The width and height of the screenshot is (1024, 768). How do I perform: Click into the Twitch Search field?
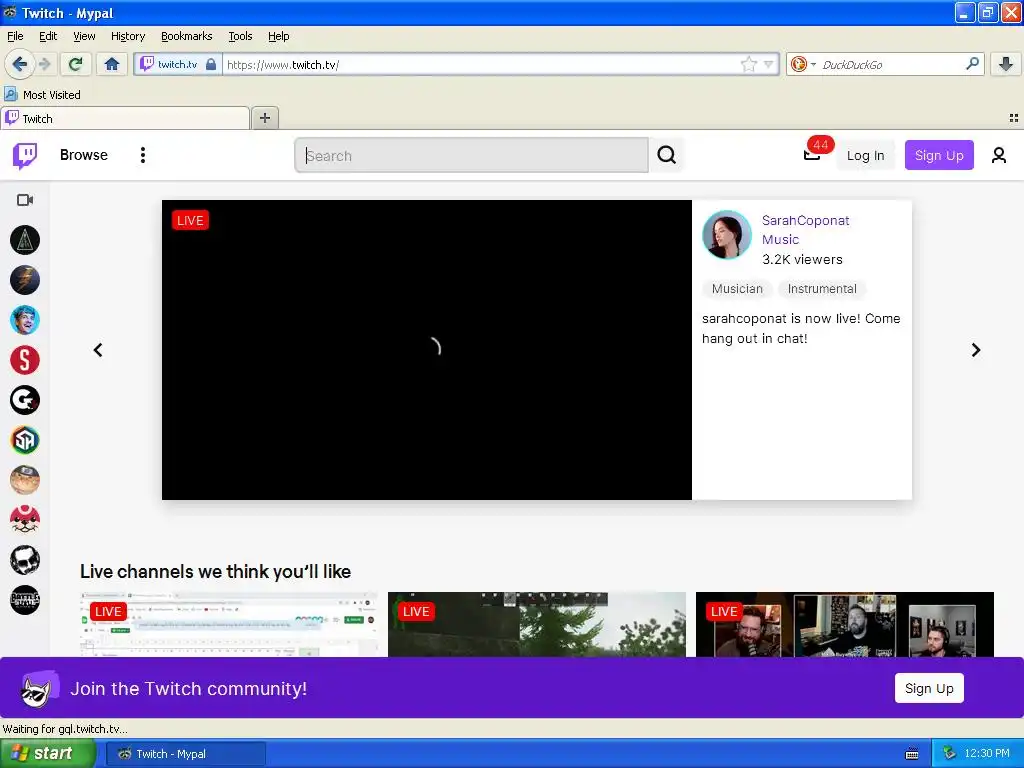point(472,155)
